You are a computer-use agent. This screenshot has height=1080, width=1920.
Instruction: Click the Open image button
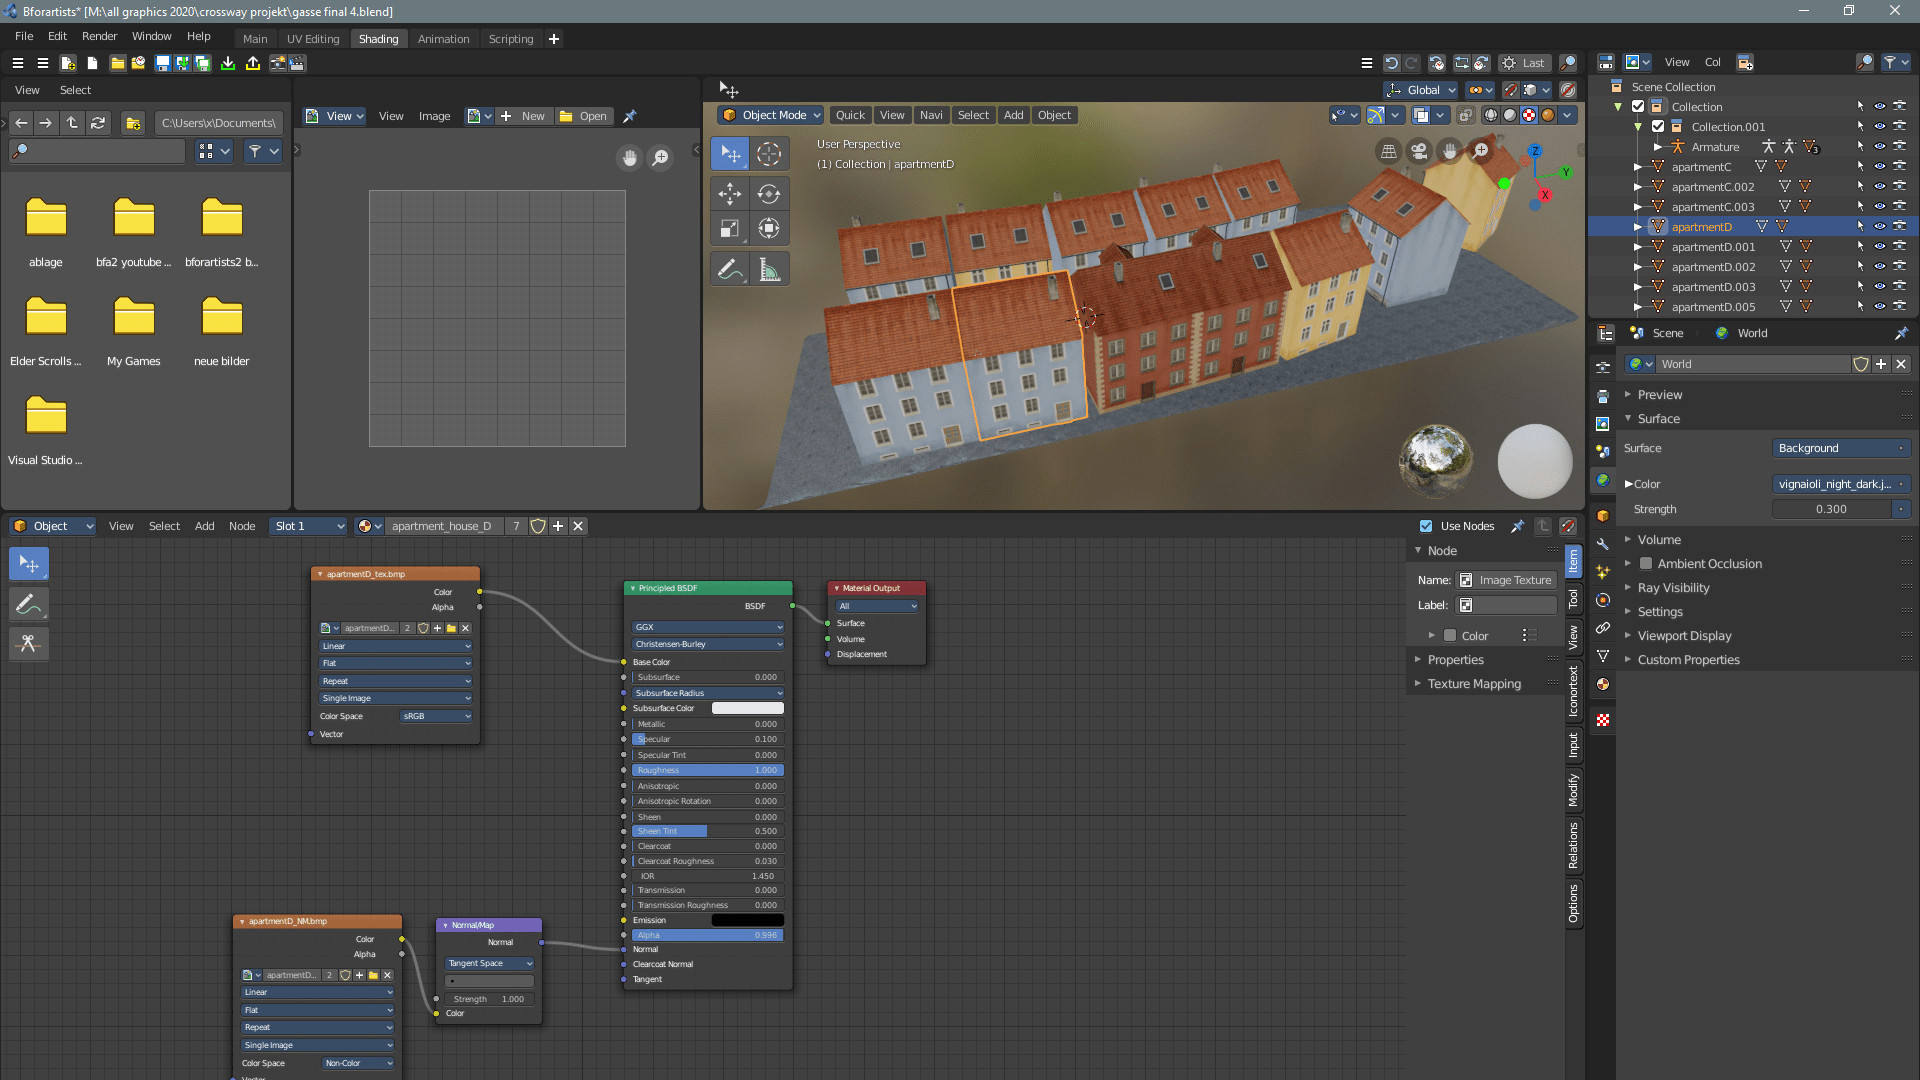(x=583, y=116)
